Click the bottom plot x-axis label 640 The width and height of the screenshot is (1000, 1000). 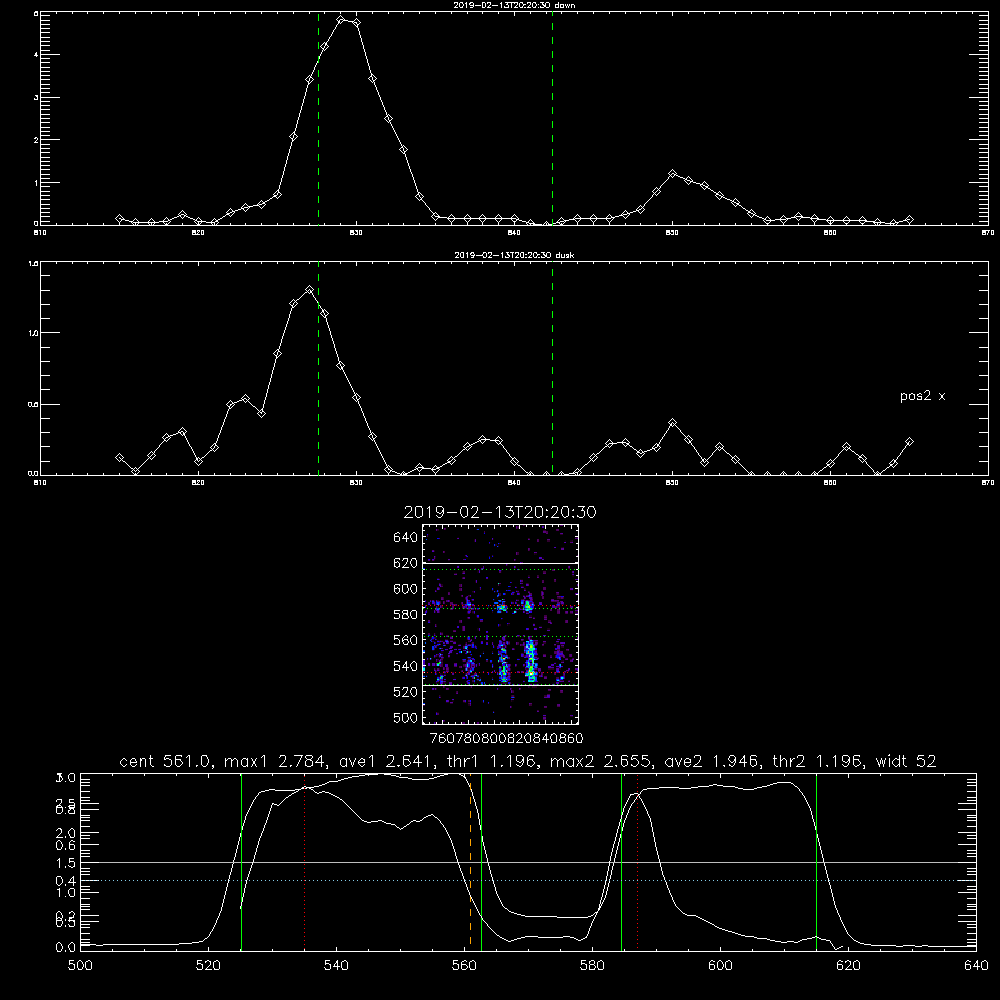click(976, 966)
